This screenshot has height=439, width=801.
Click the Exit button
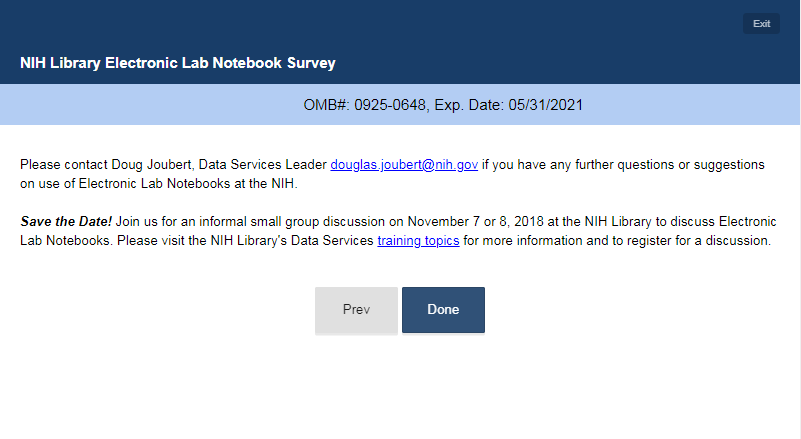point(761,24)
